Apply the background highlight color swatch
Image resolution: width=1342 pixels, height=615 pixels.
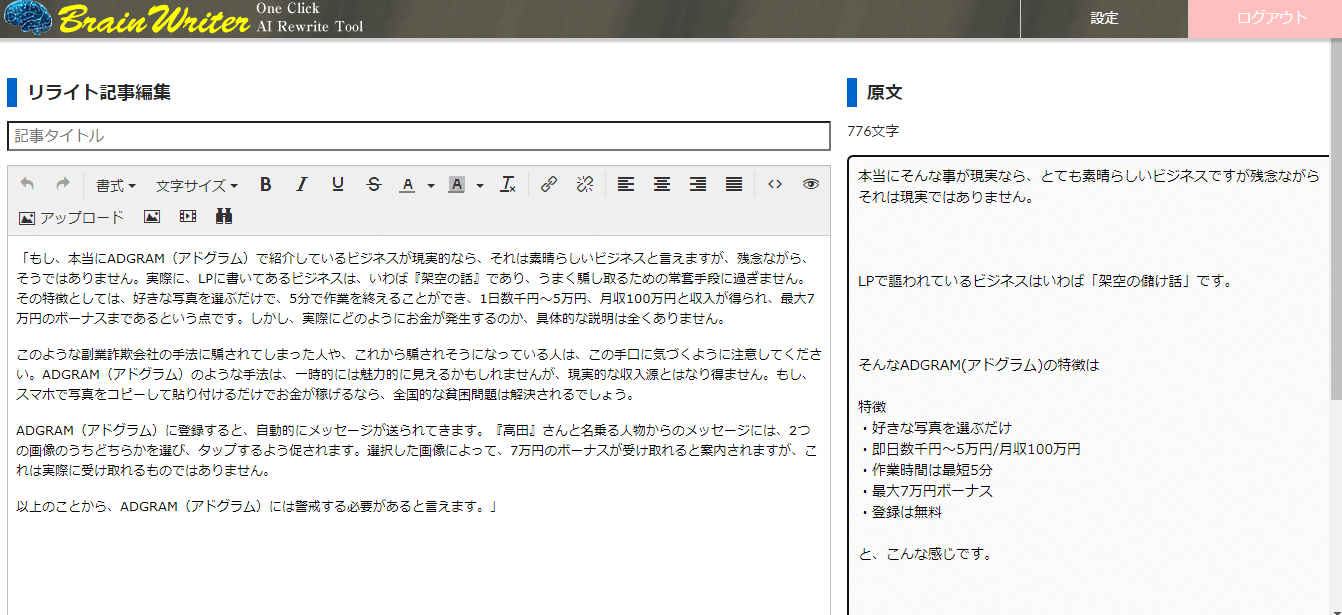[457, 185]
